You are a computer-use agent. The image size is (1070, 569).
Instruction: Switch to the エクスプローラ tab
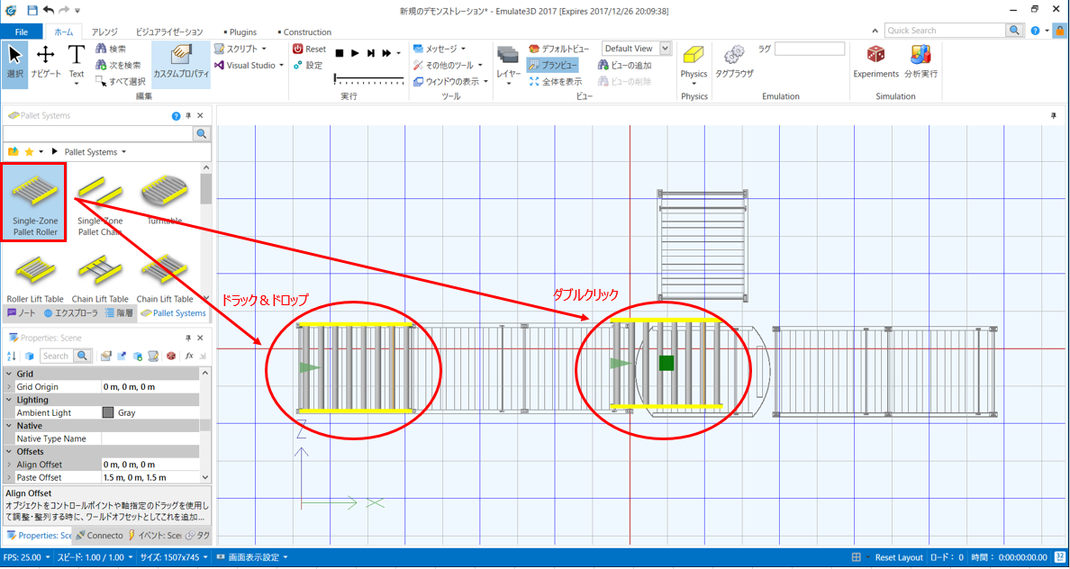click(x=72, y=313)
